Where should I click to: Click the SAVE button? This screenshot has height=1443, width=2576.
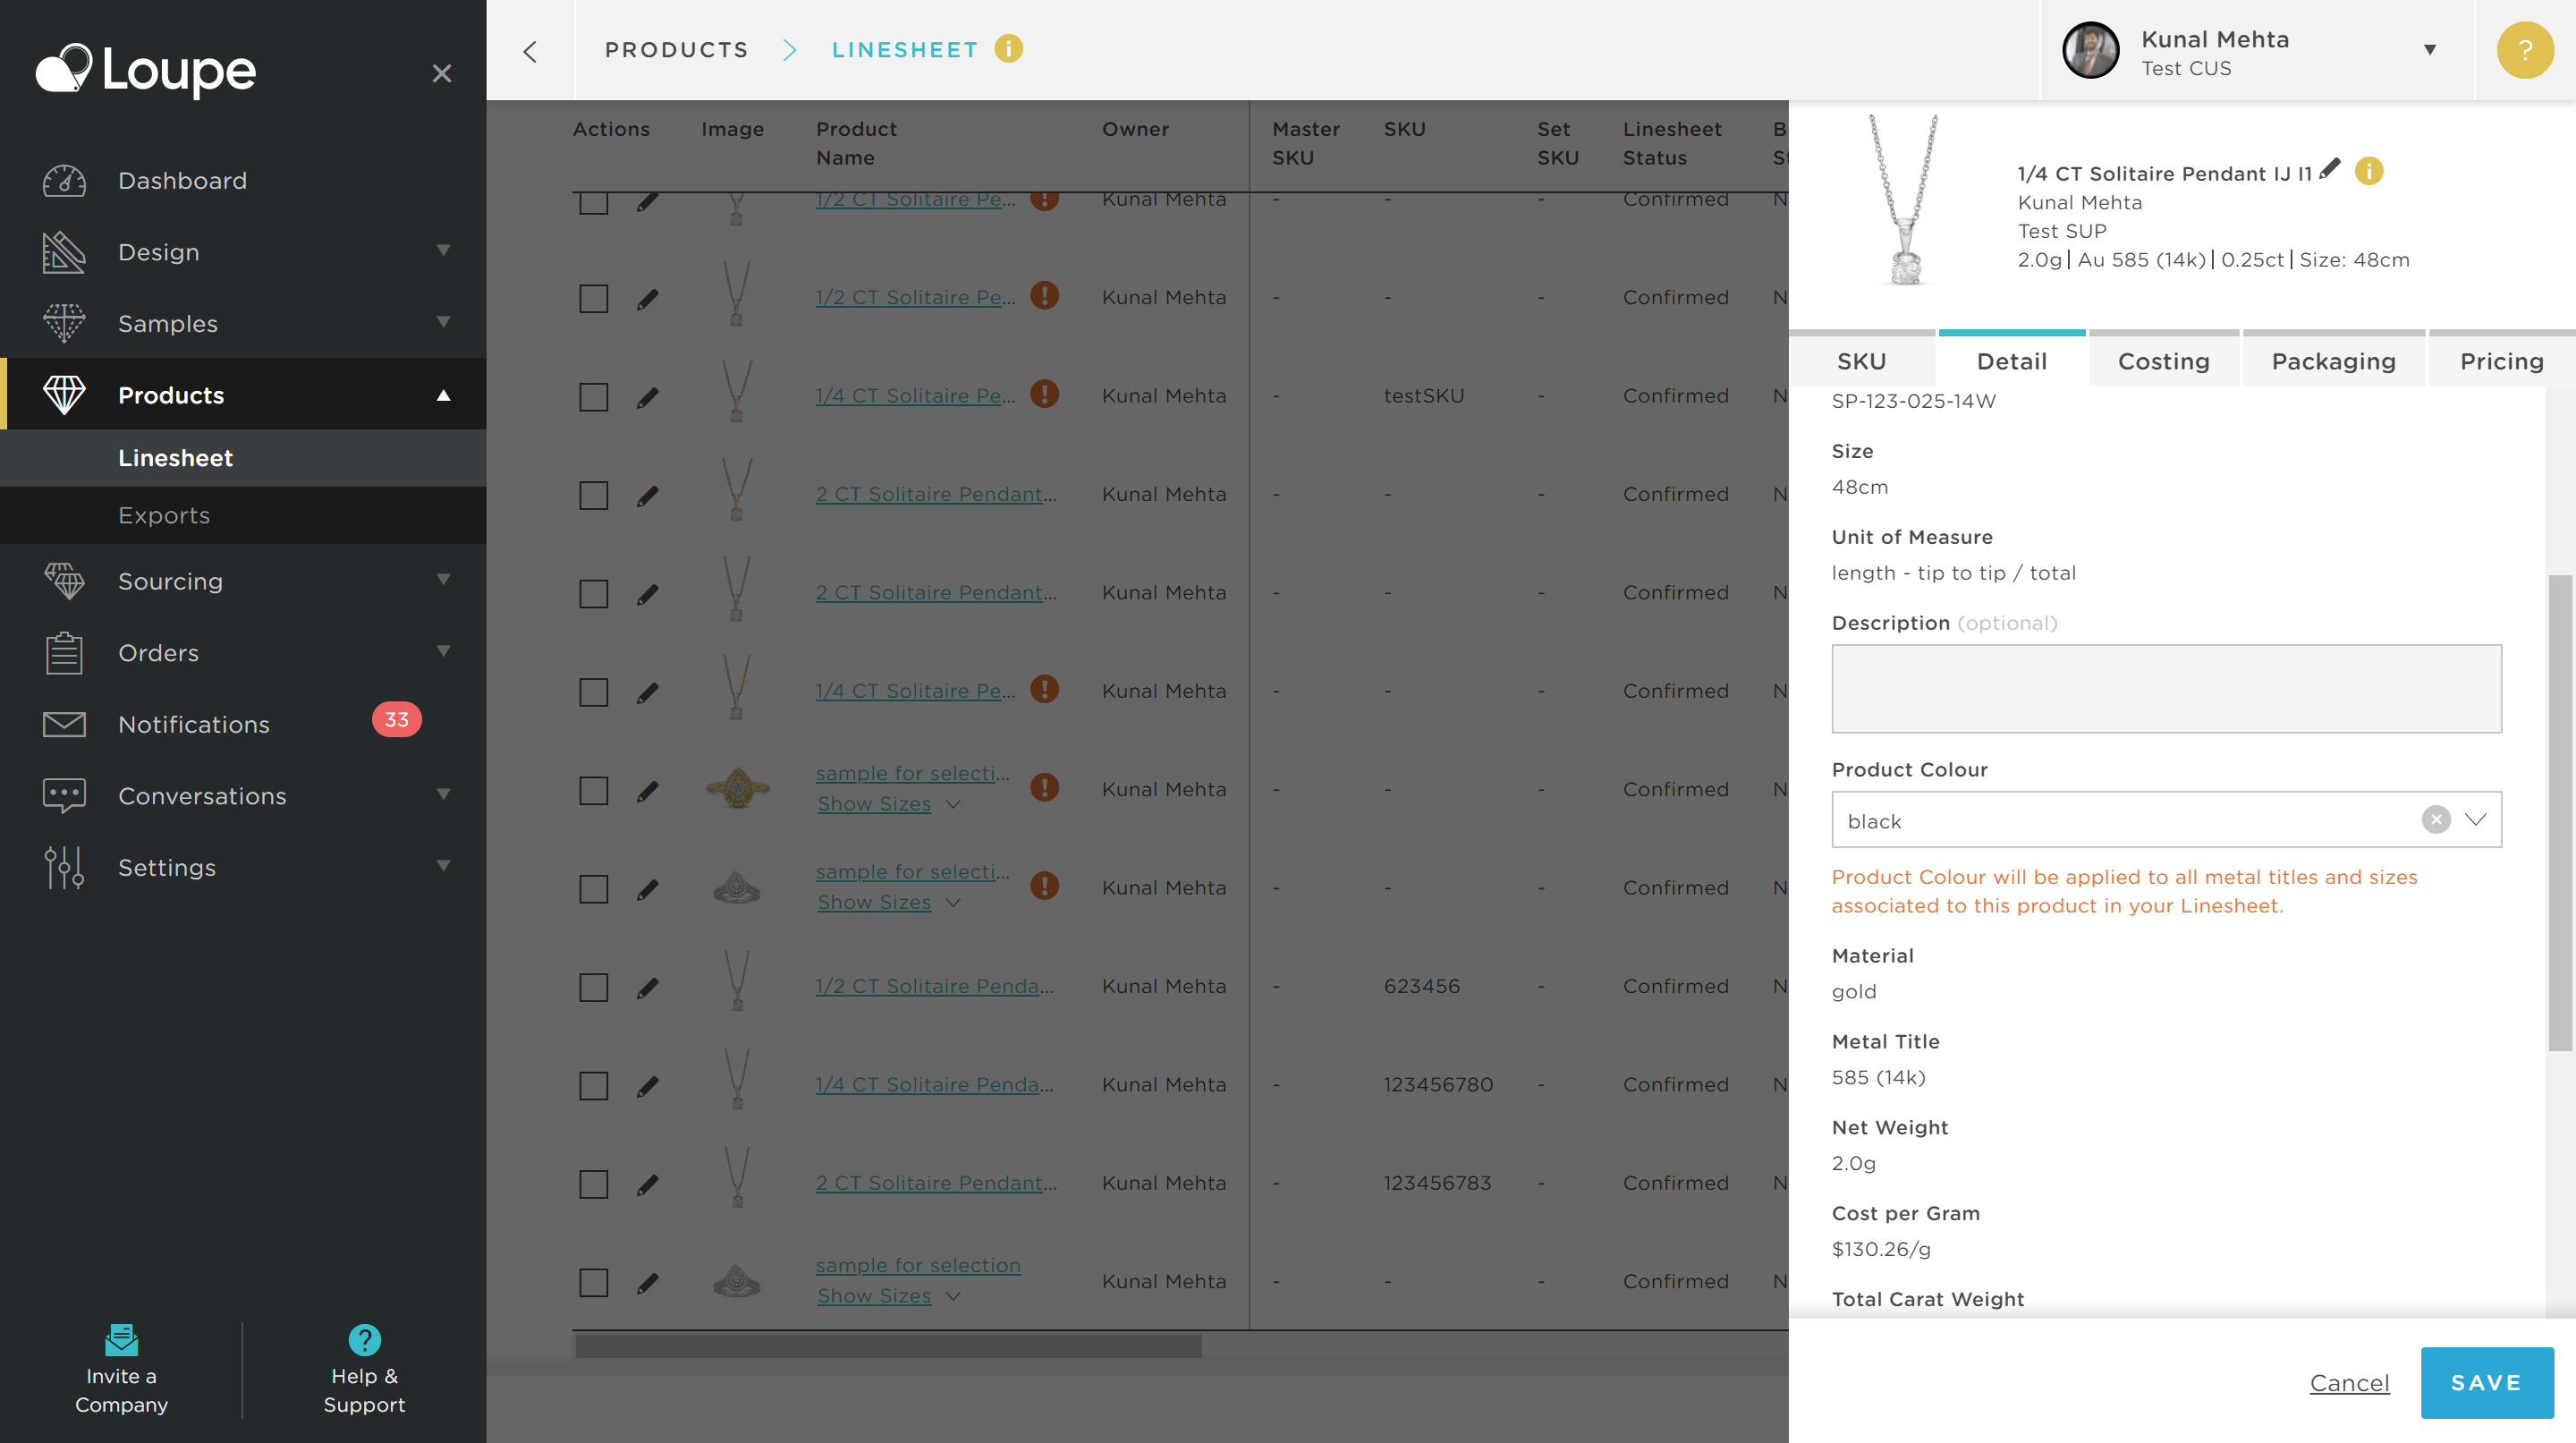pyautogui.click(x=2486, y=1382)
